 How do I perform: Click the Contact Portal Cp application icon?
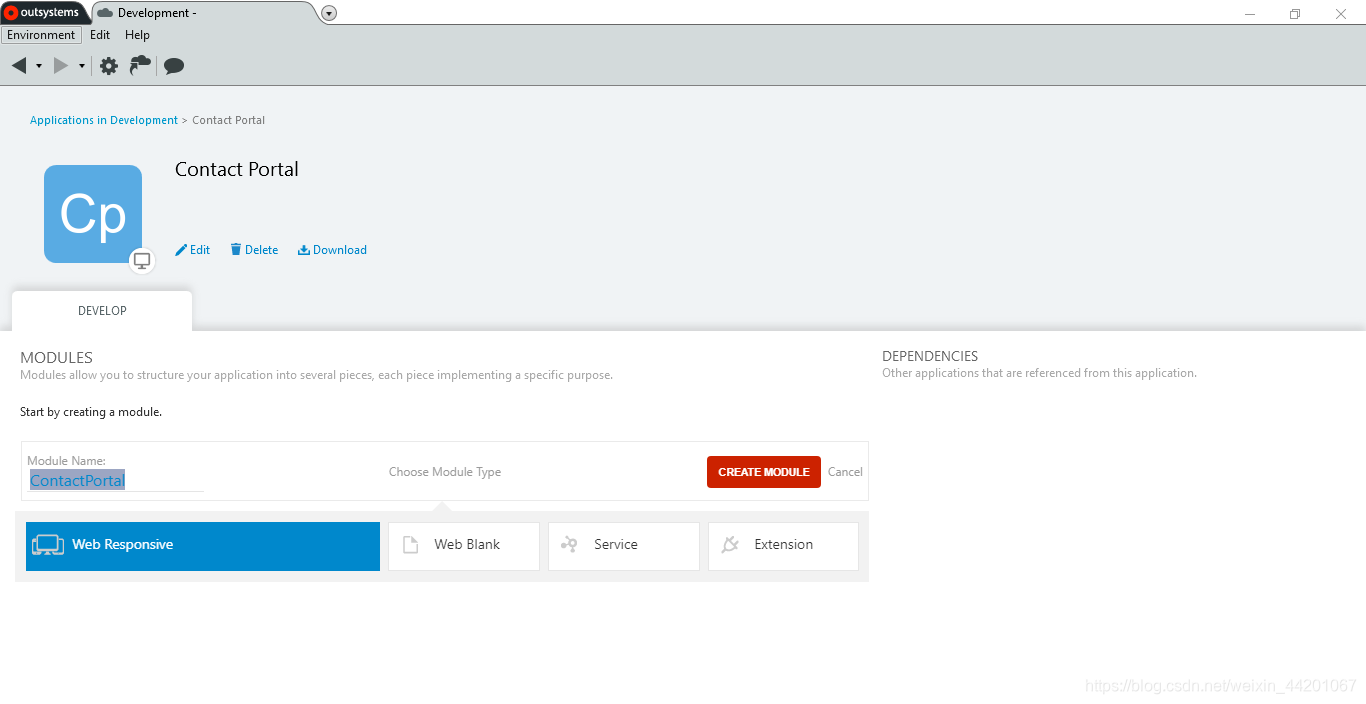click(x=93, y=214)
